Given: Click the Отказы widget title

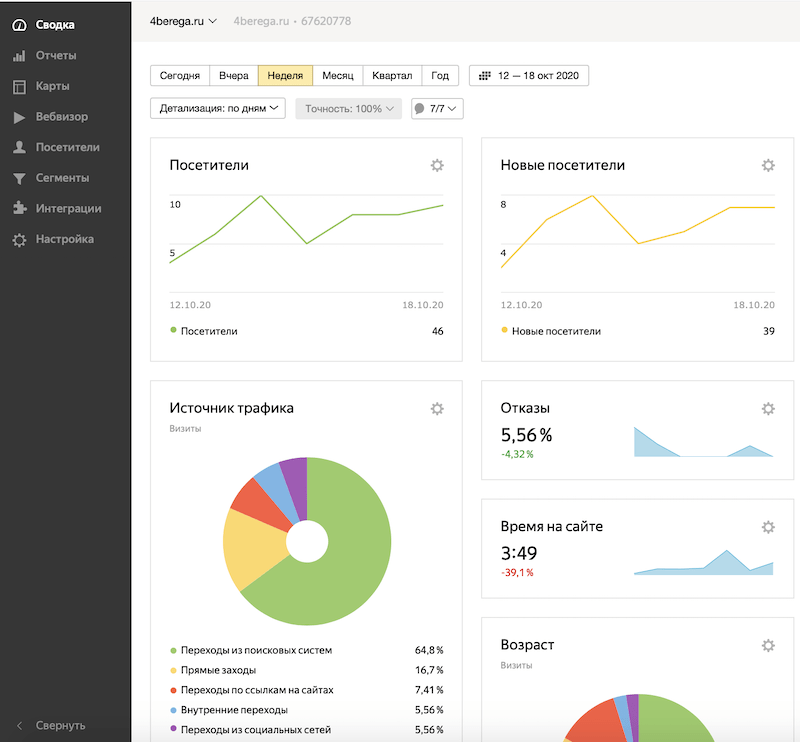Looking at the screenshot, I should 525,408.
